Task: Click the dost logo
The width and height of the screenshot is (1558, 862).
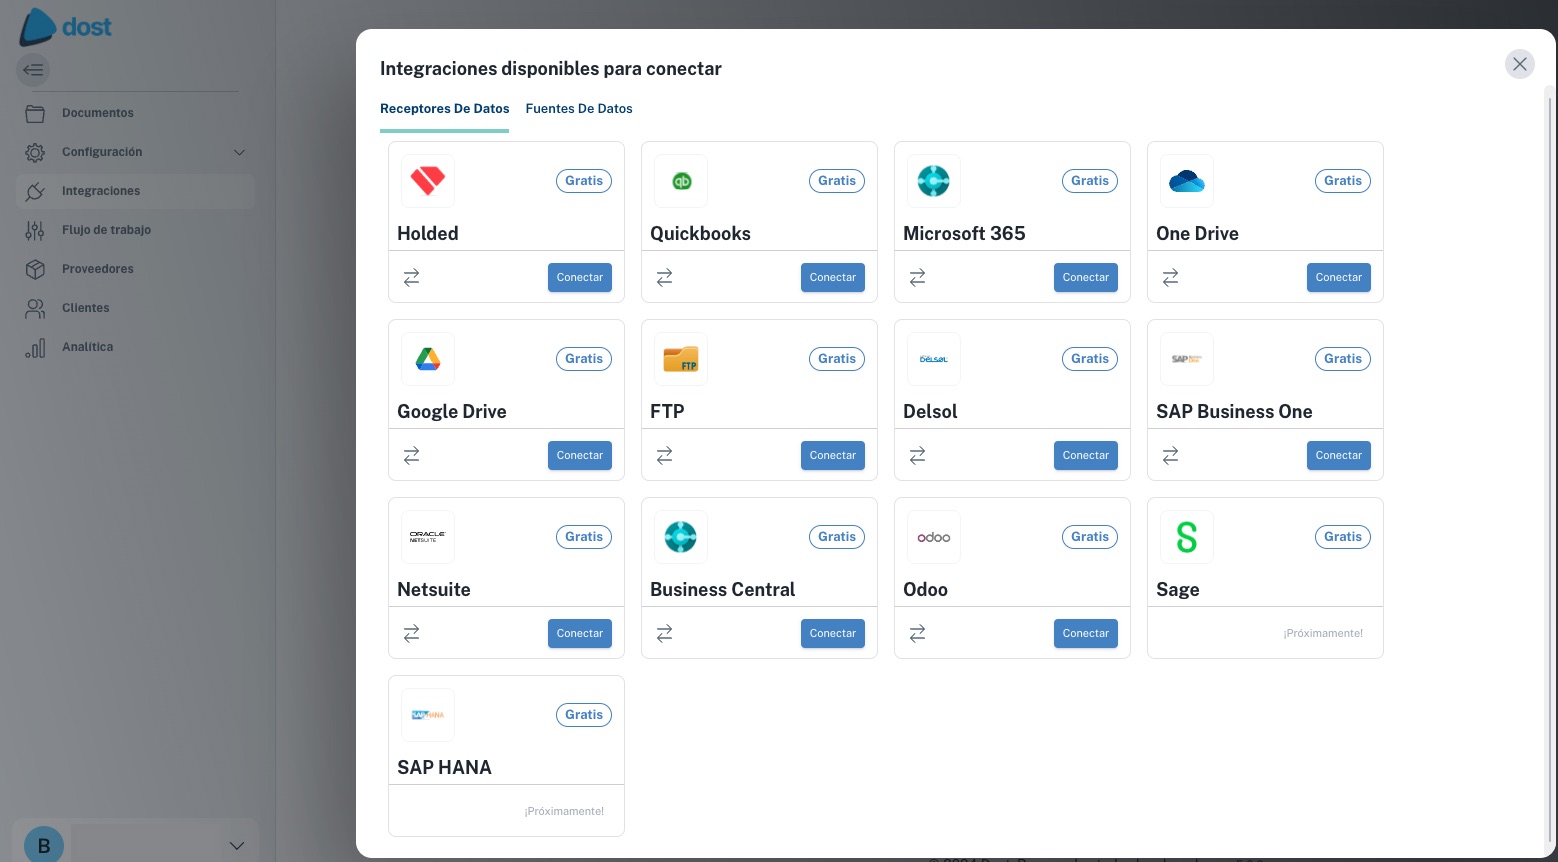Action: pyautogui.click(x=65, y=27)
